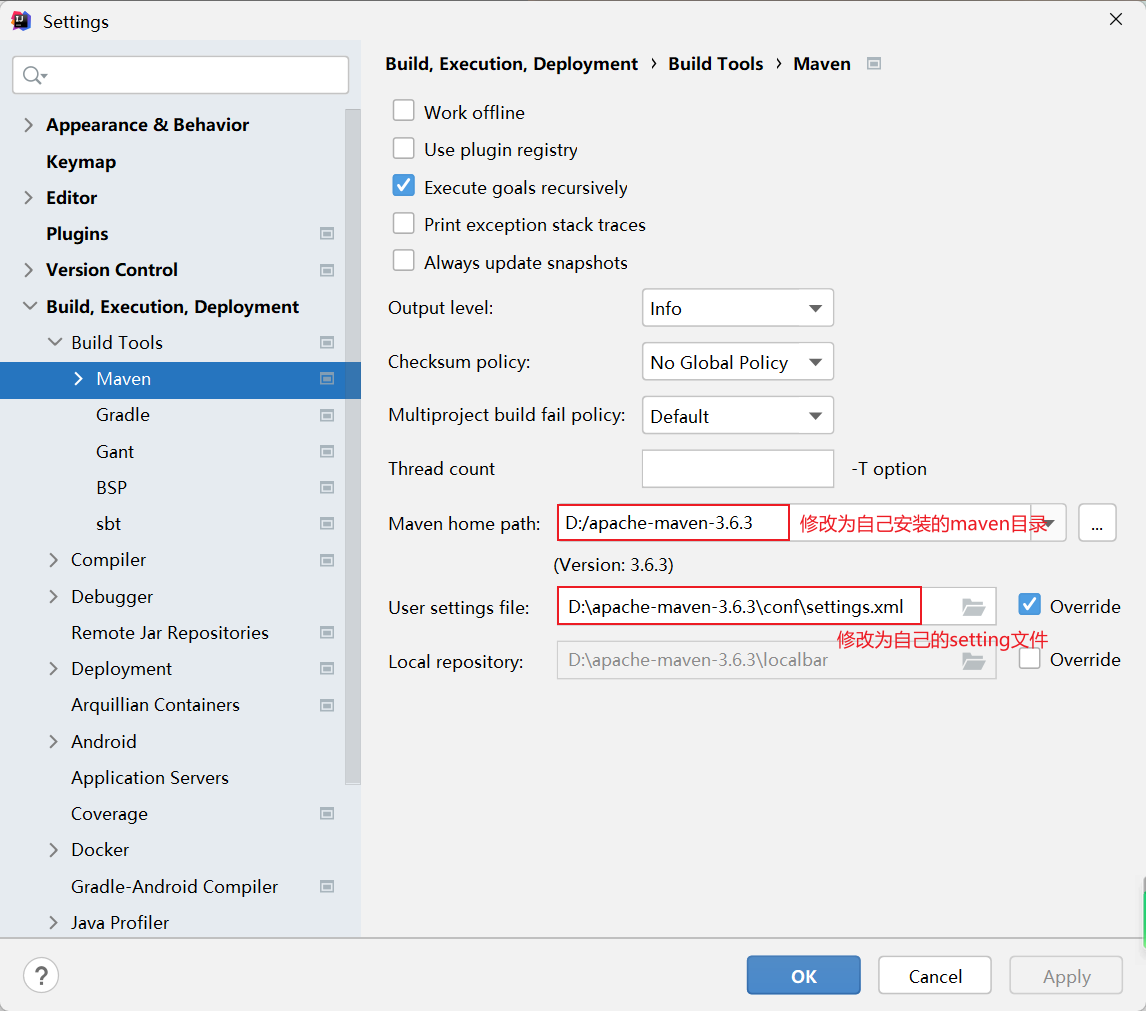The image size is (1146, 1011).
Task: Check Use plugin registry
Action: pos(403,148)
